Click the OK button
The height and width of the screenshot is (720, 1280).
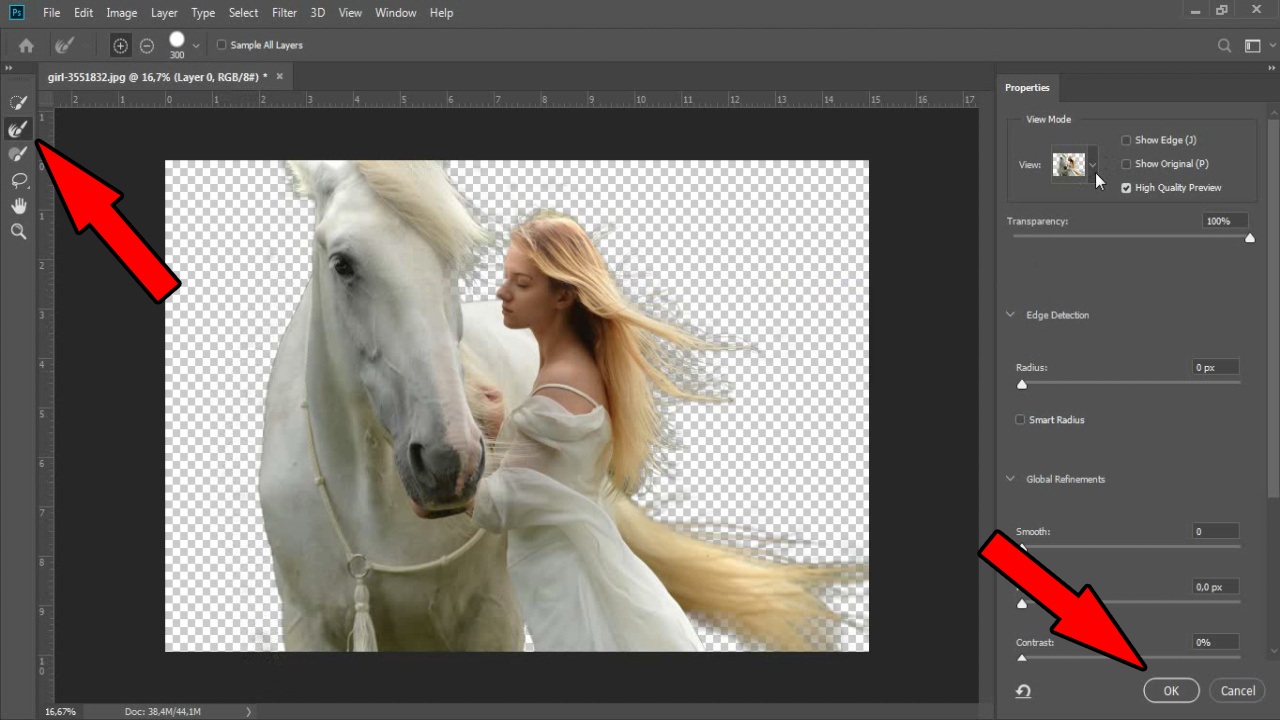[1171, 691]
